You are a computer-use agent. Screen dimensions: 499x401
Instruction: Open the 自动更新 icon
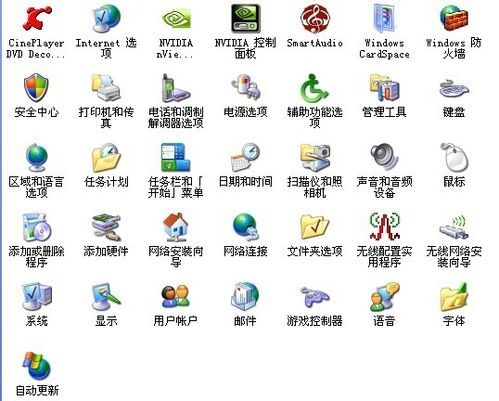click(36, 366)
